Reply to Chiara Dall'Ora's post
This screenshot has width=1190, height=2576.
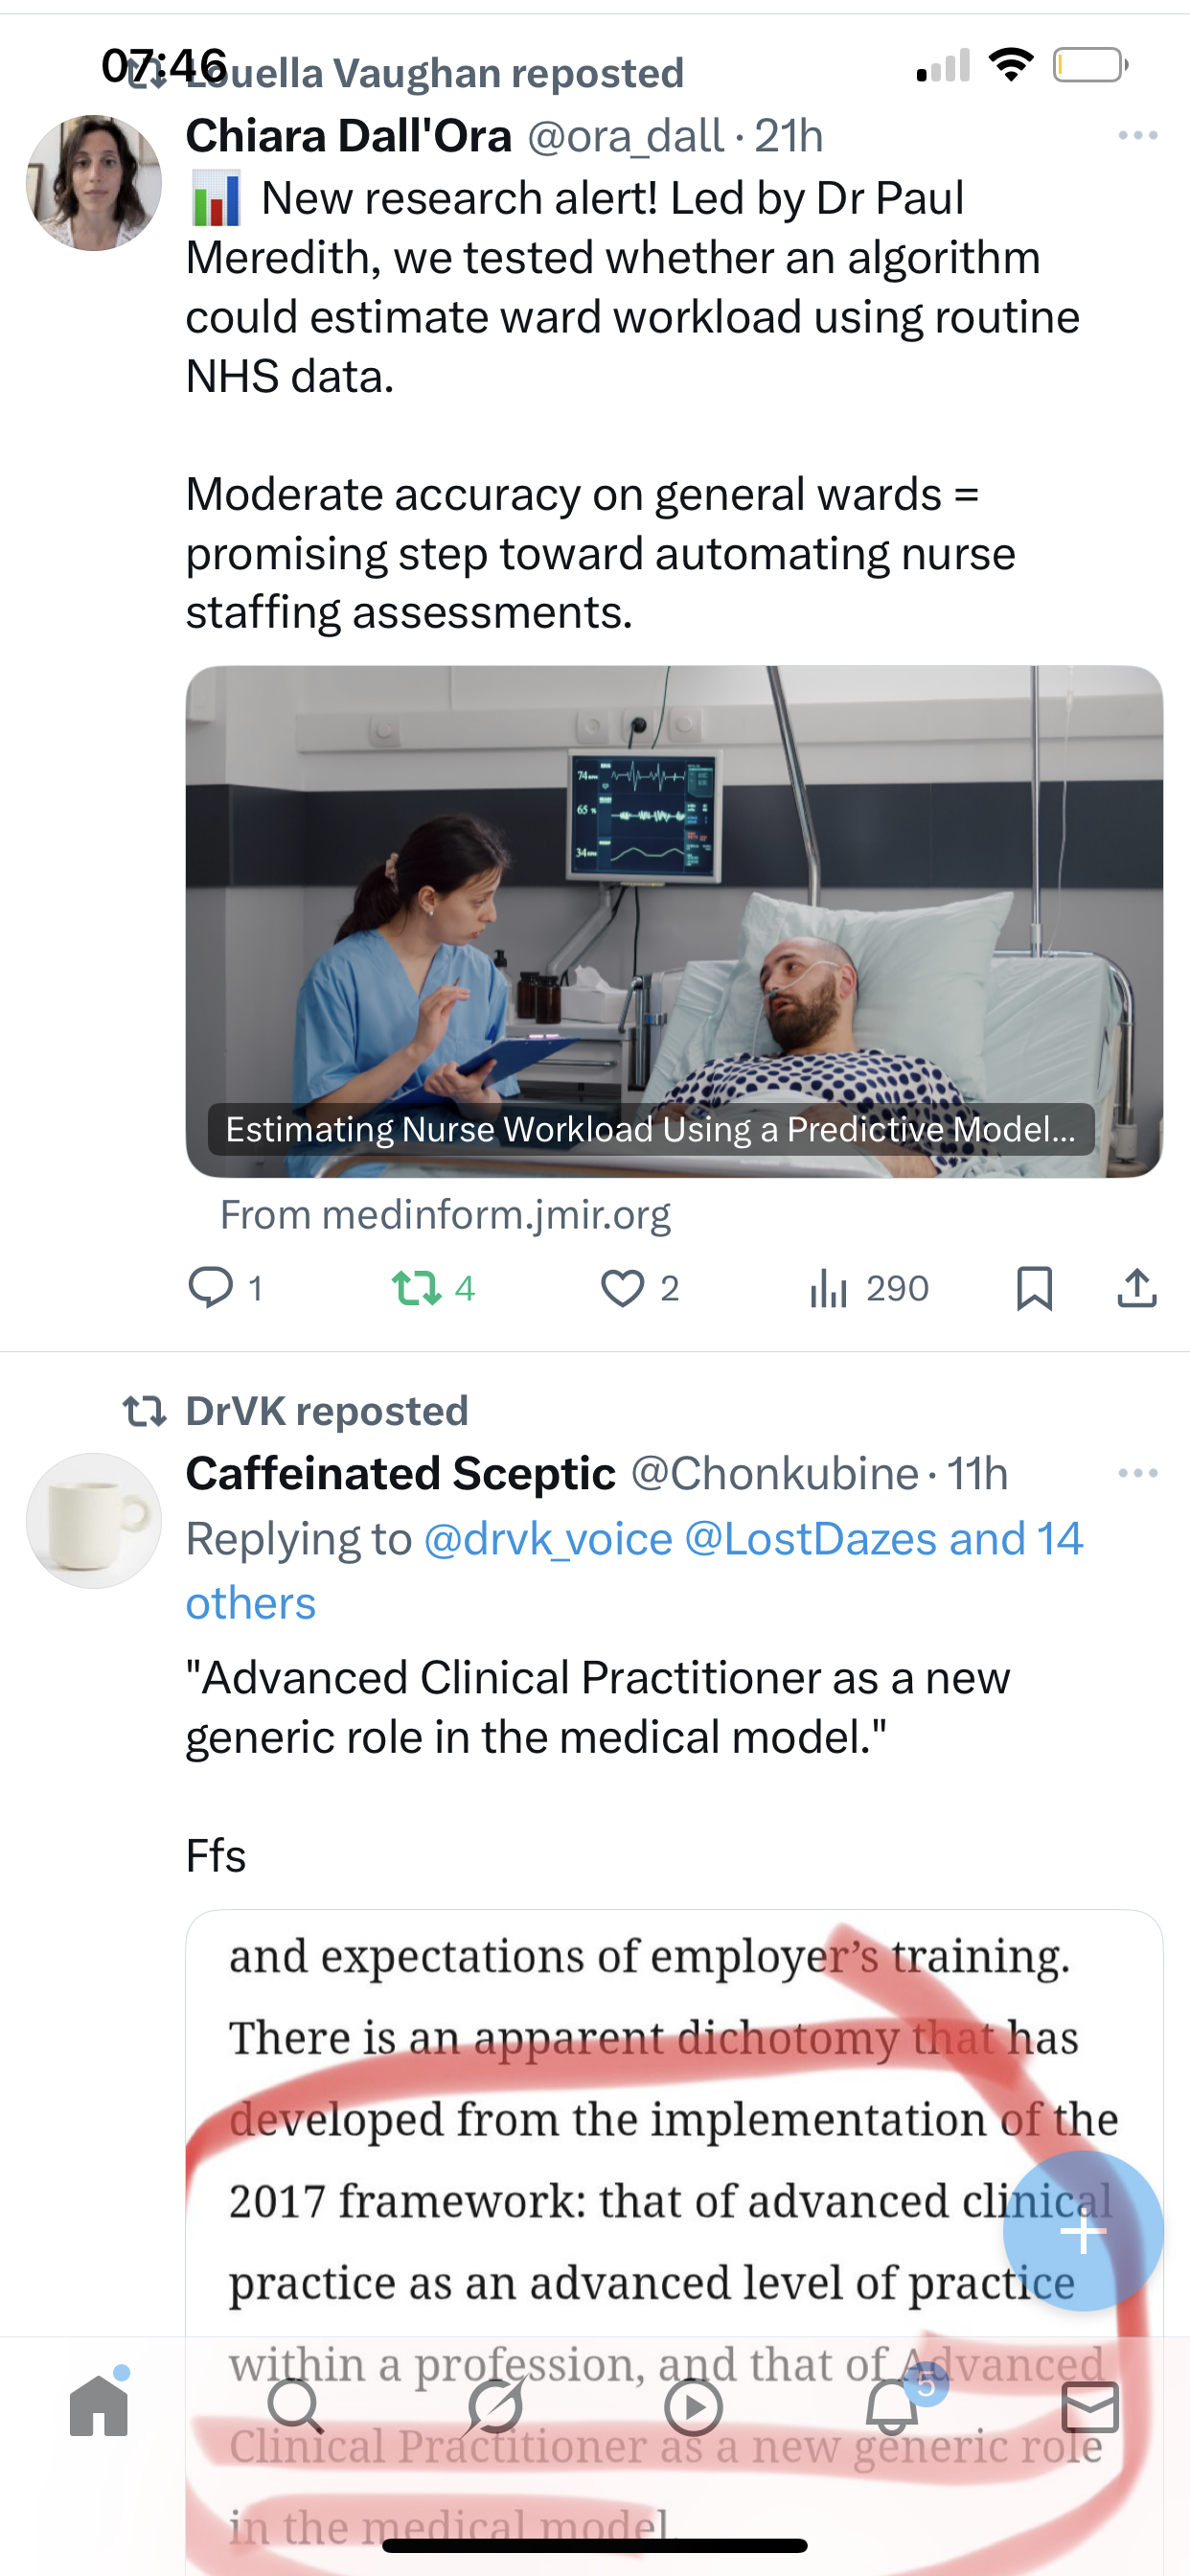click(211, 1287)
